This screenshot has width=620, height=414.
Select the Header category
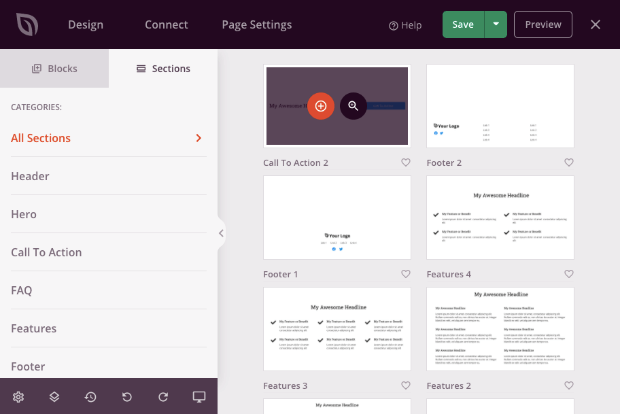(x=108, y=176)
